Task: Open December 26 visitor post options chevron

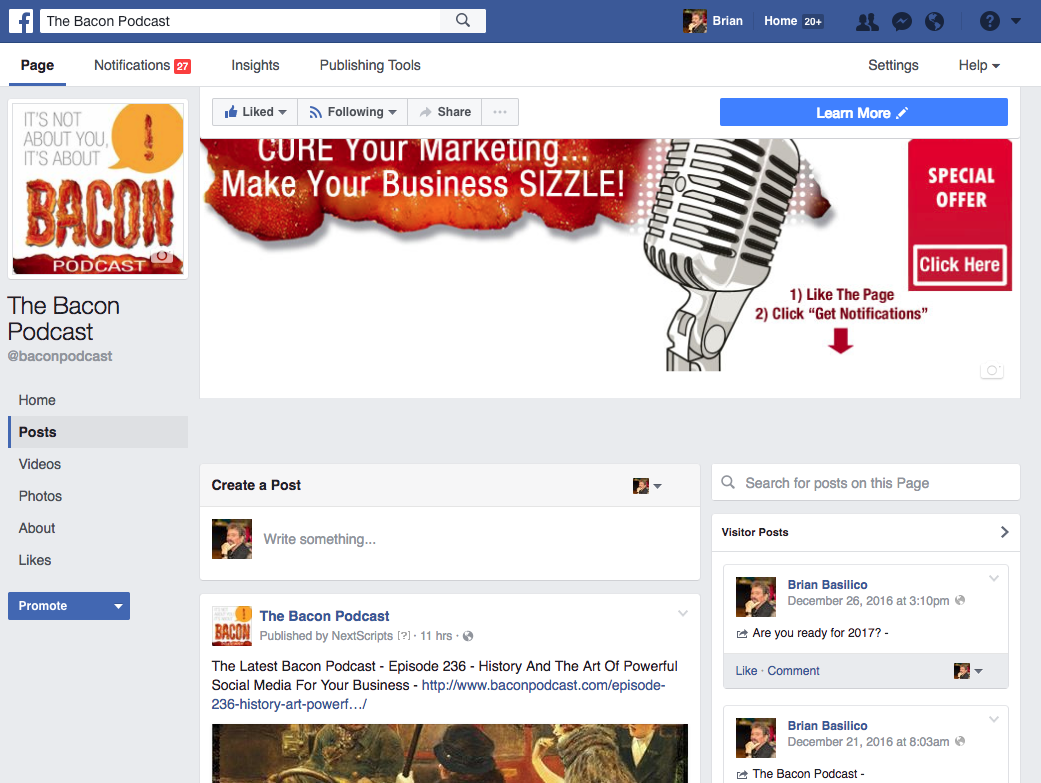Action: pos(994,578)
